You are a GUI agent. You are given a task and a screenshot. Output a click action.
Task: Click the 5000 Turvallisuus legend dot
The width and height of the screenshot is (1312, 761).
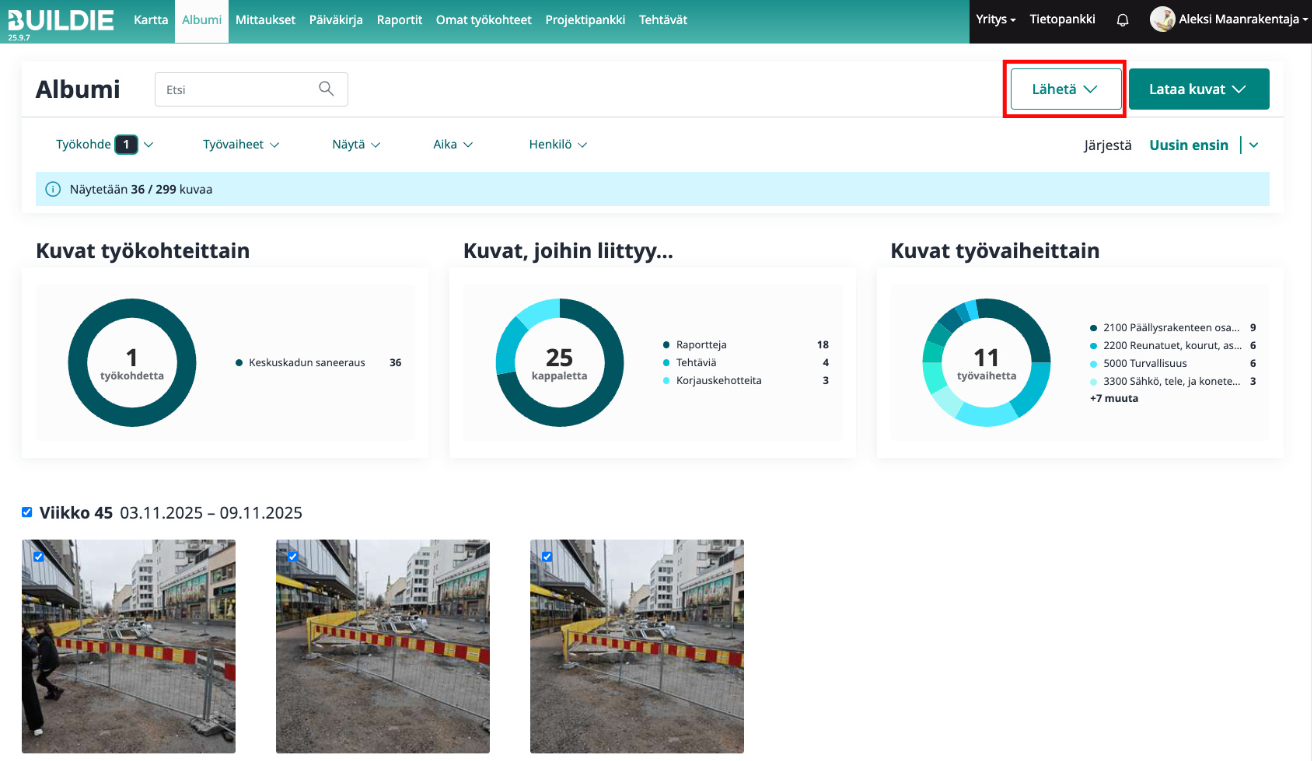[x=1093, y=364]
